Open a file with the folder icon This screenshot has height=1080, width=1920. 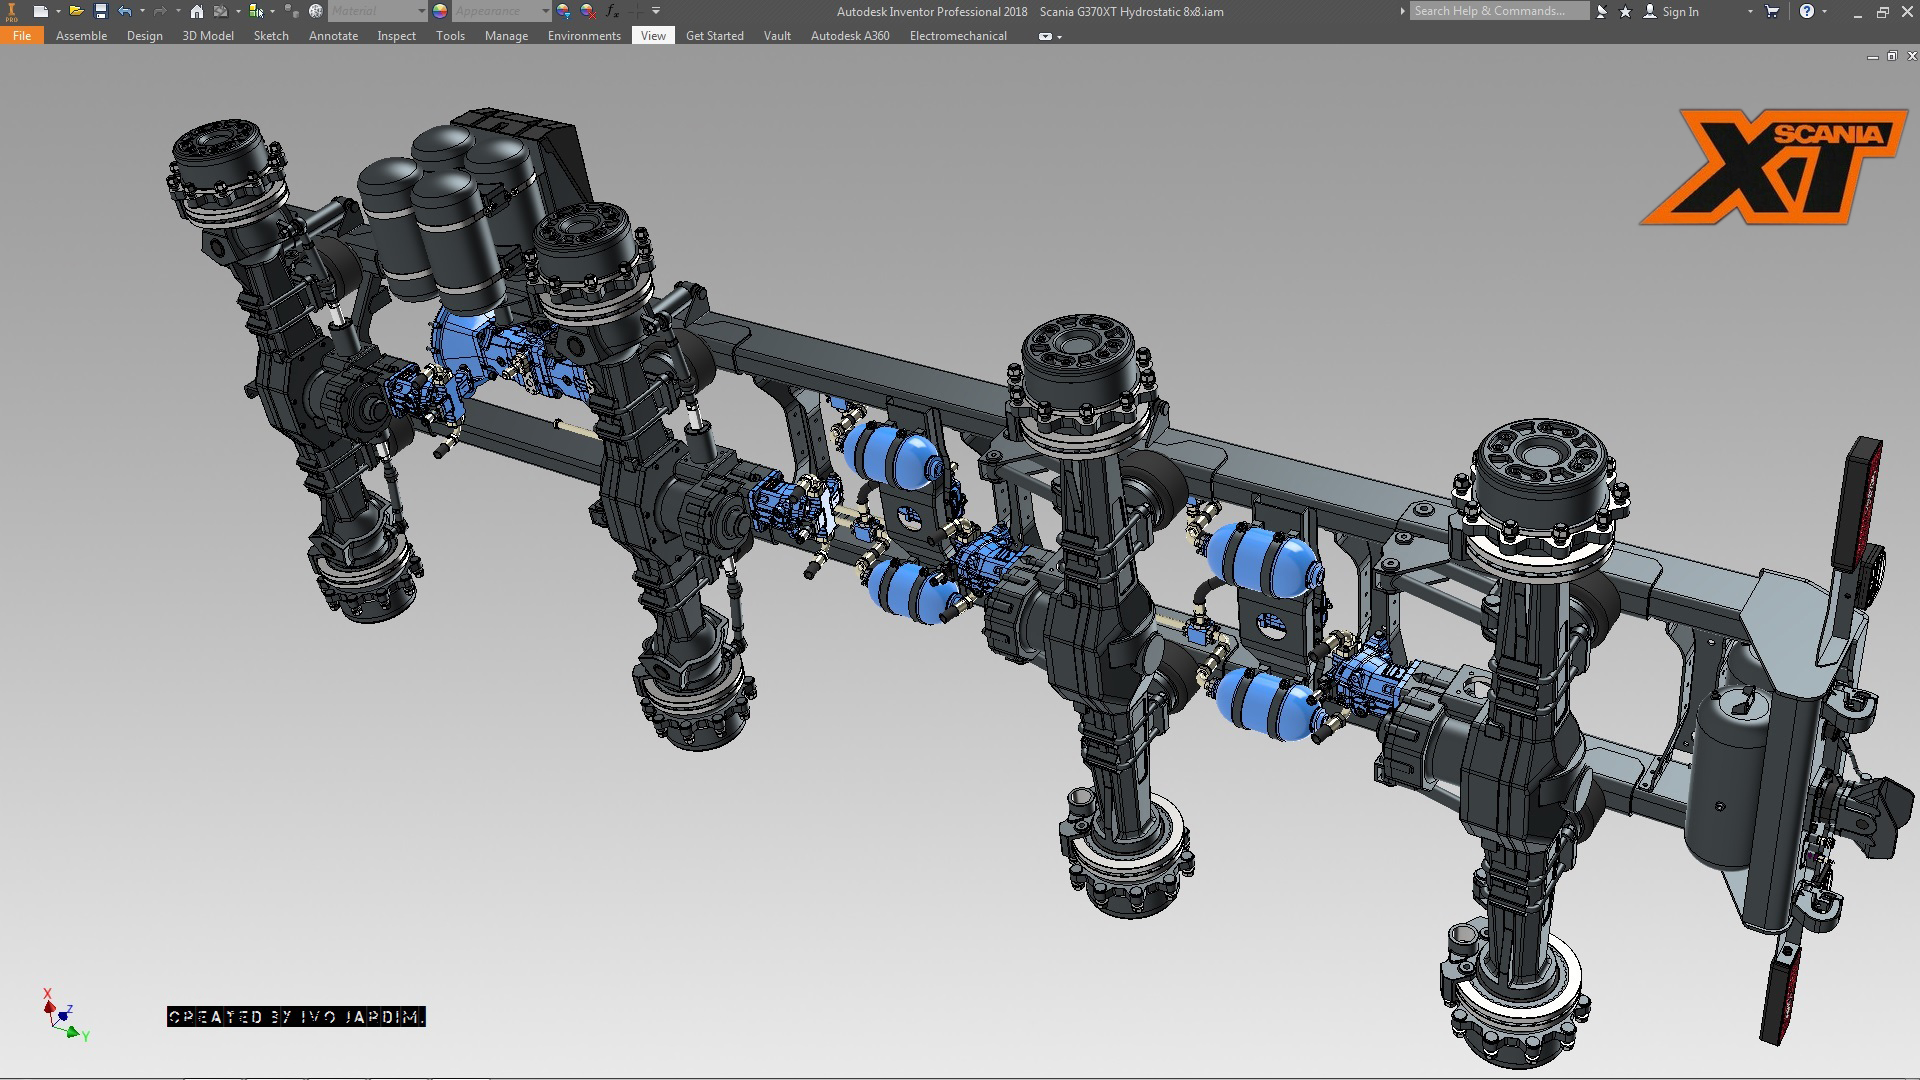coord(75,11)
